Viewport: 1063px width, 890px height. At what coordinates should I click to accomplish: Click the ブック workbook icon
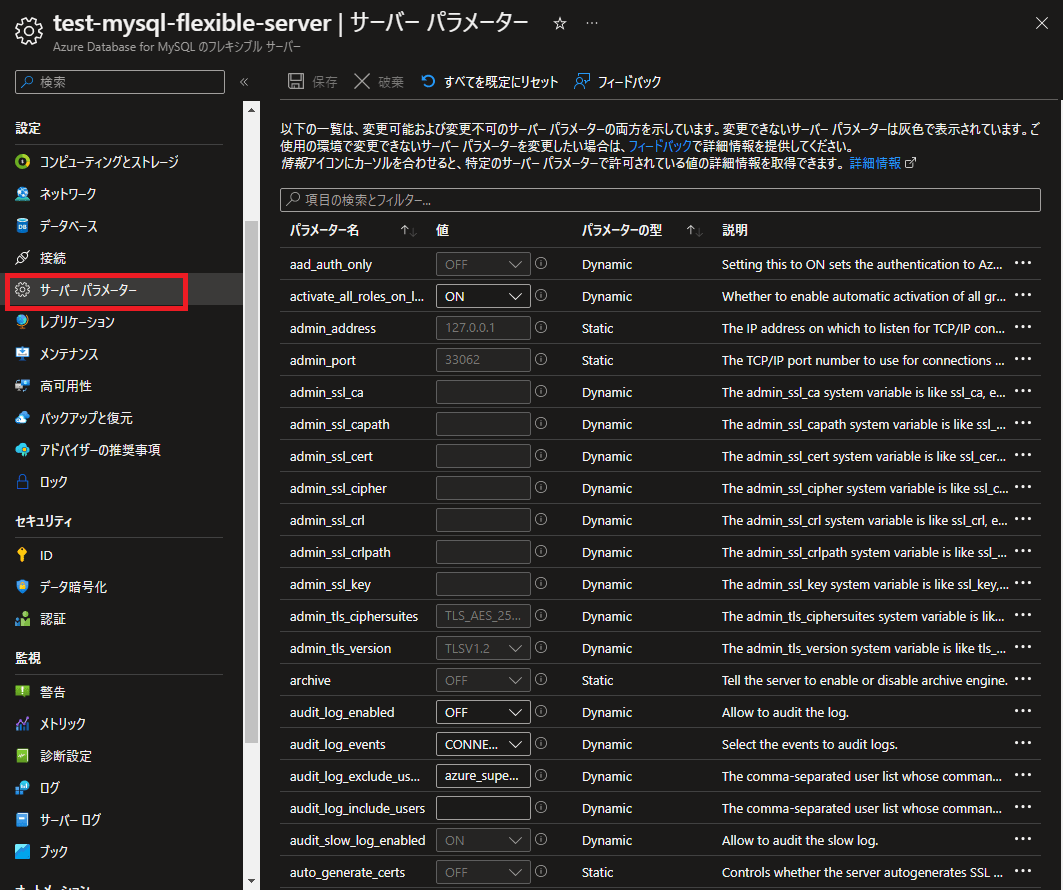[22, 851]
